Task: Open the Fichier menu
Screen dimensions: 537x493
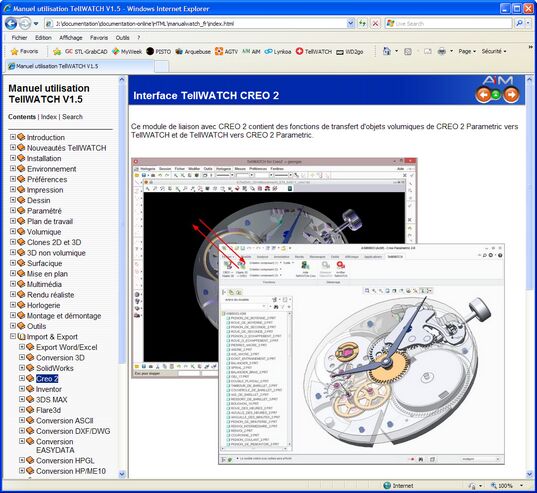Action: point(19,38)
